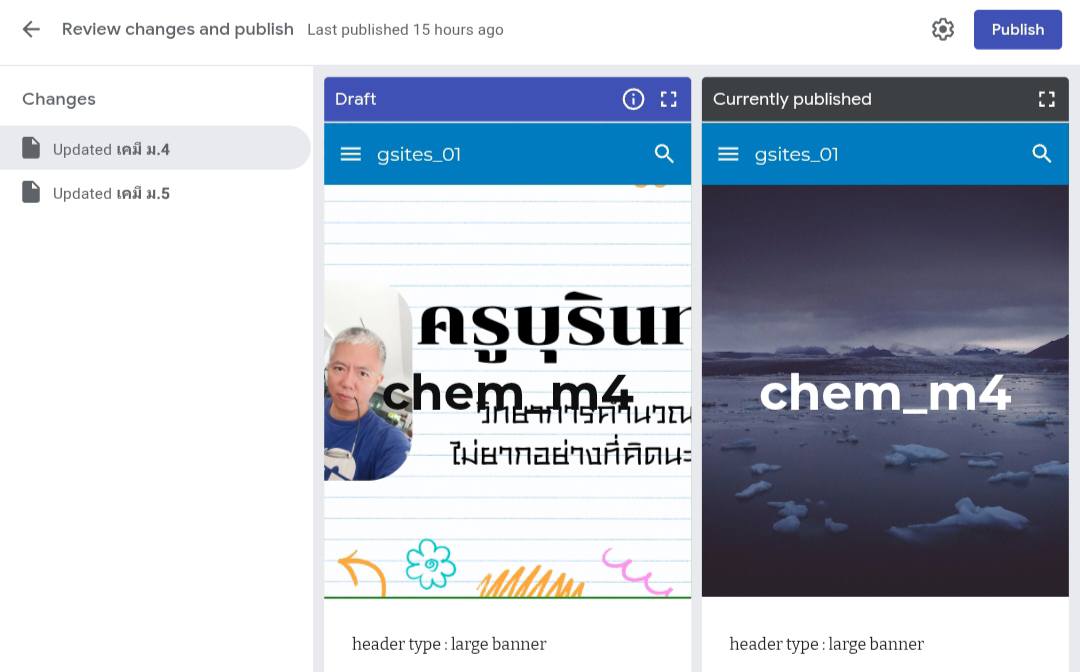
Task: Open publish settings gear icon
Action: (942, 30)
